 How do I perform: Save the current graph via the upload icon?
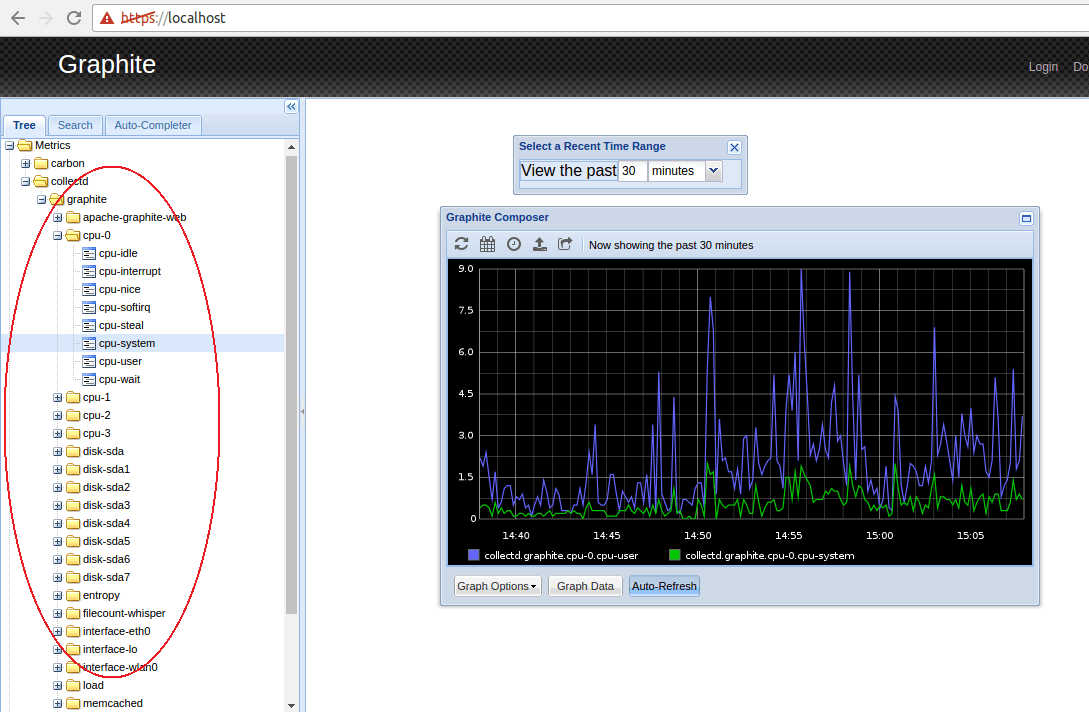(540, 243)
